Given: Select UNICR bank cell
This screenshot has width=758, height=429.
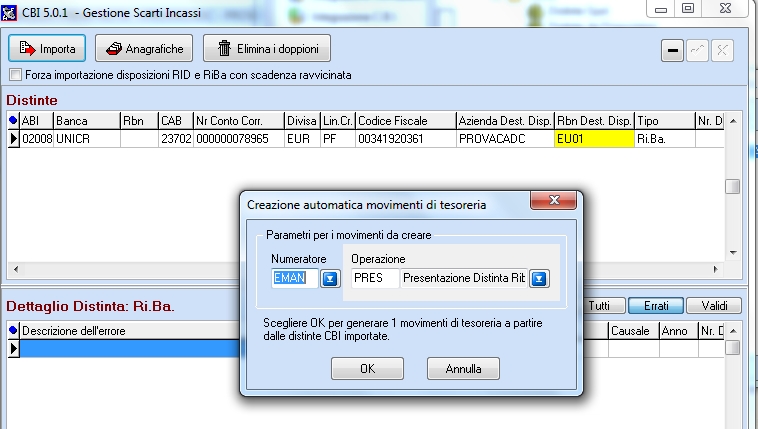Looking at the screenshot, I should tap(87, 139).
